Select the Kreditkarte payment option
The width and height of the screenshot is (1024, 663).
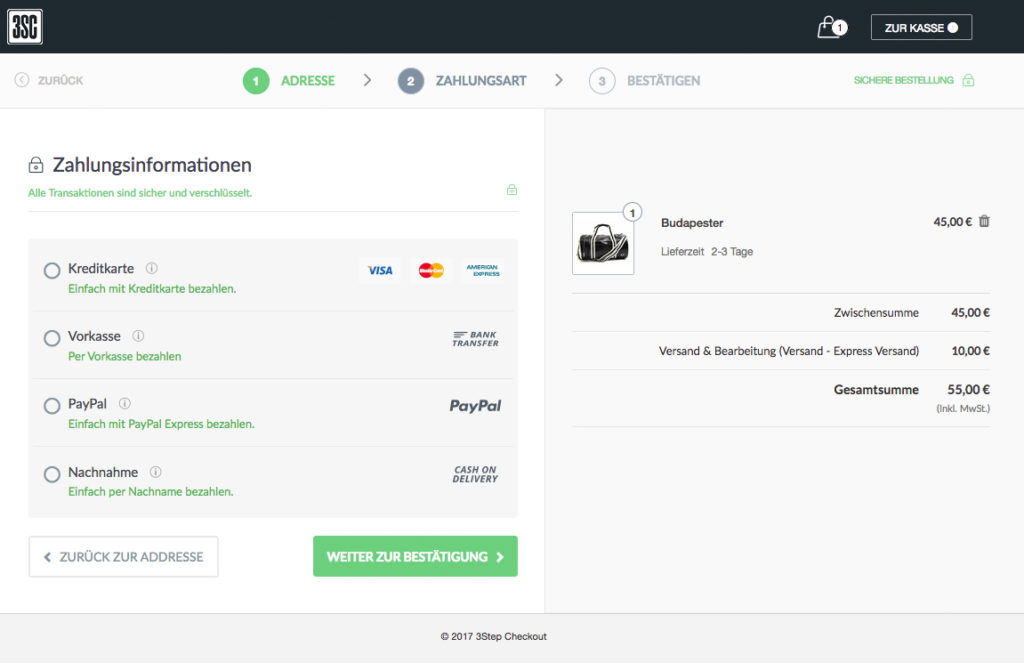pos(52,270)
